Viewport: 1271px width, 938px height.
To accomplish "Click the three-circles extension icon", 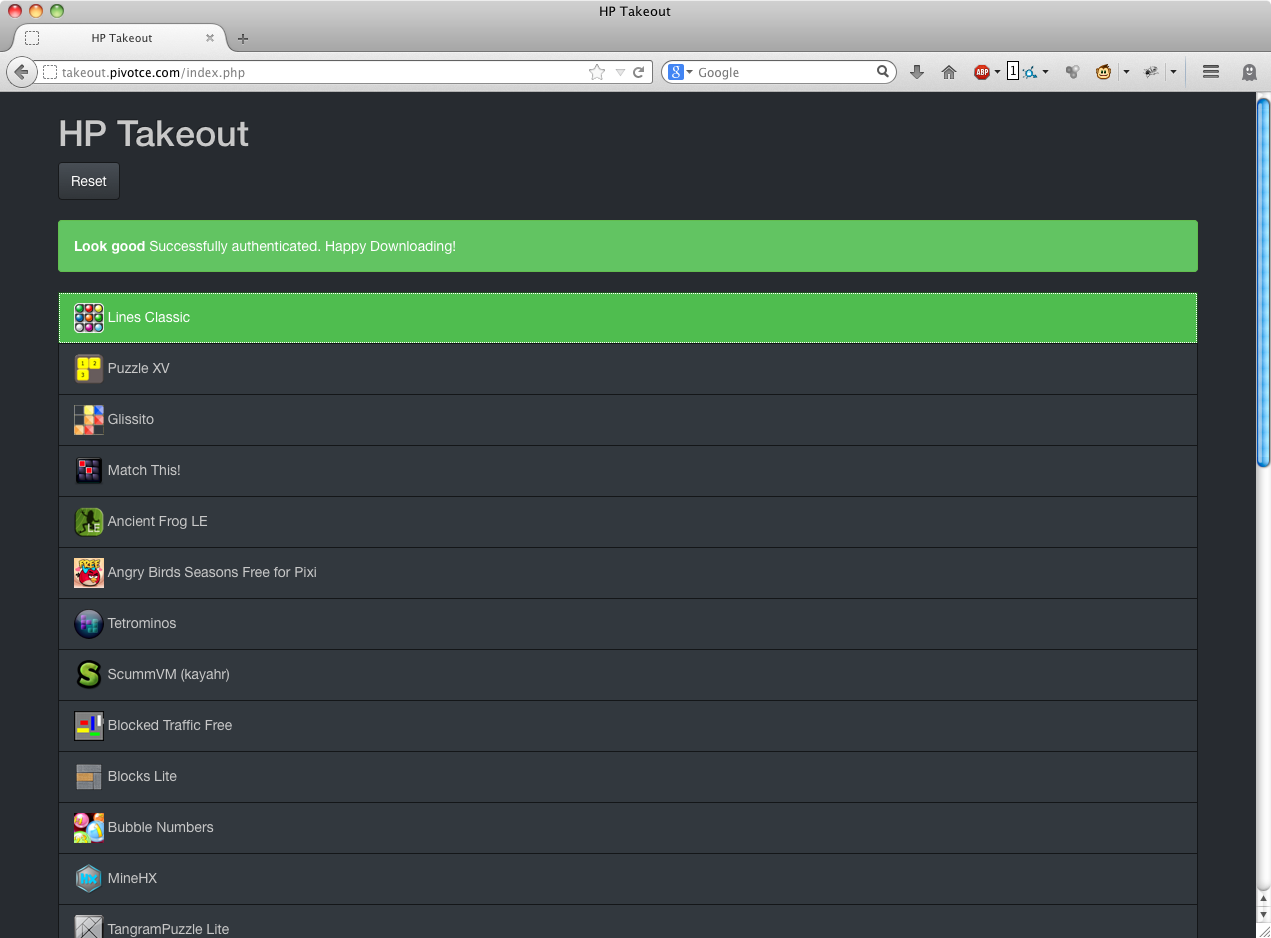I will (x=1072, y=72).
